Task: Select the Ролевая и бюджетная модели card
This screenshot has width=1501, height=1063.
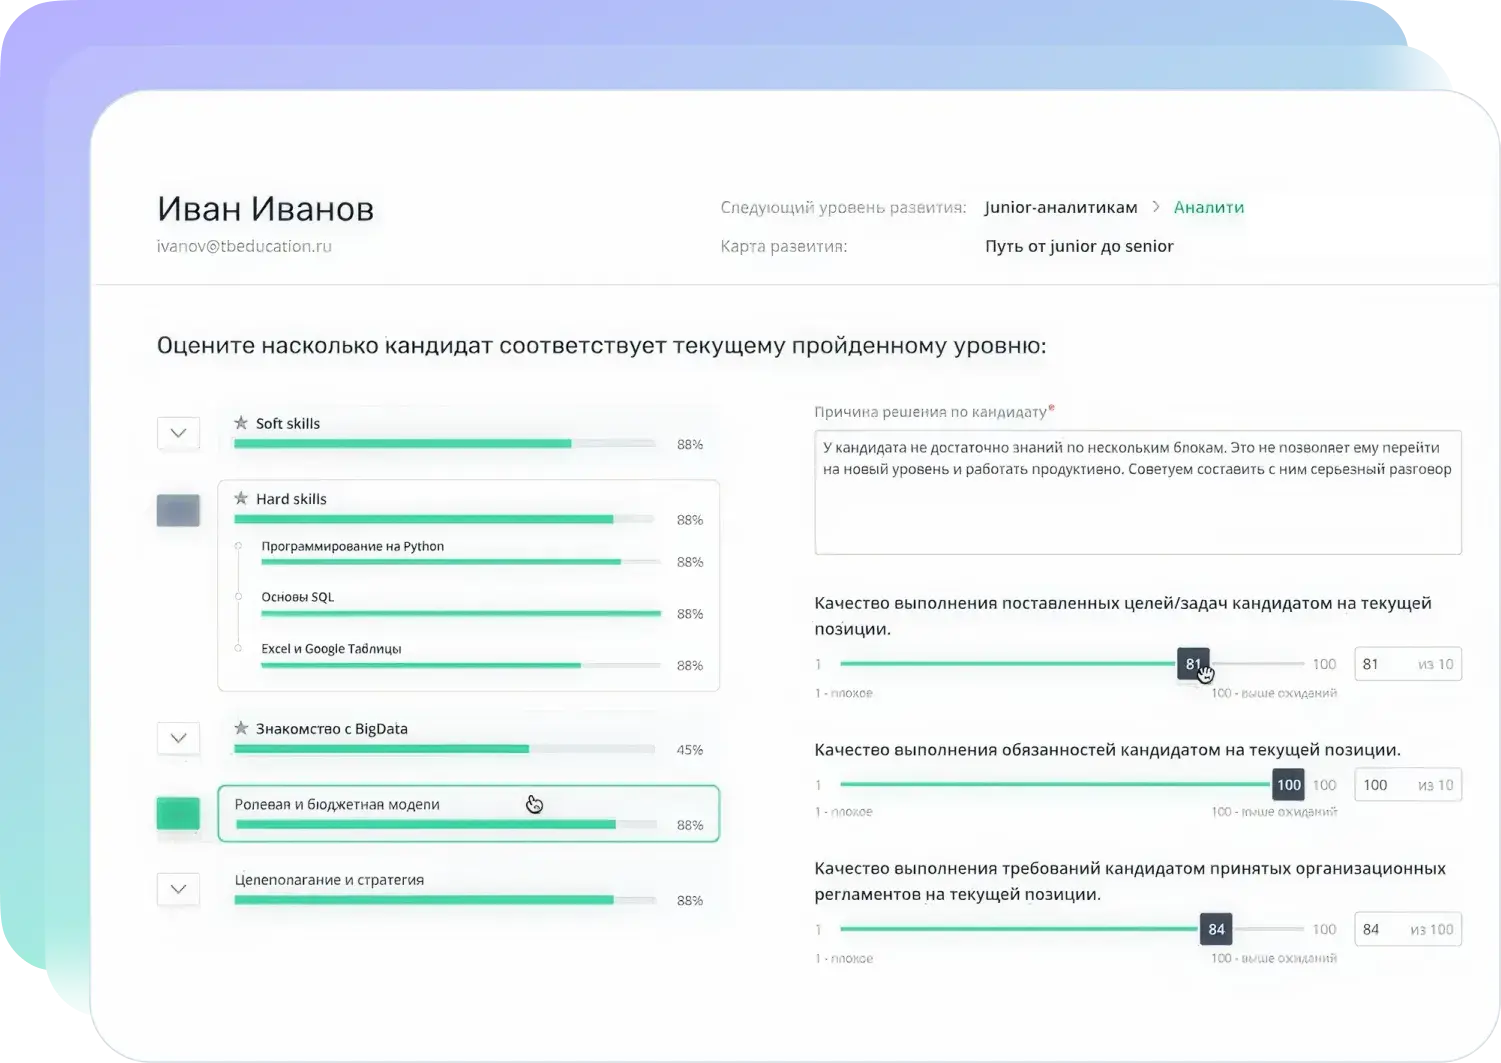Action: point(468,813)
